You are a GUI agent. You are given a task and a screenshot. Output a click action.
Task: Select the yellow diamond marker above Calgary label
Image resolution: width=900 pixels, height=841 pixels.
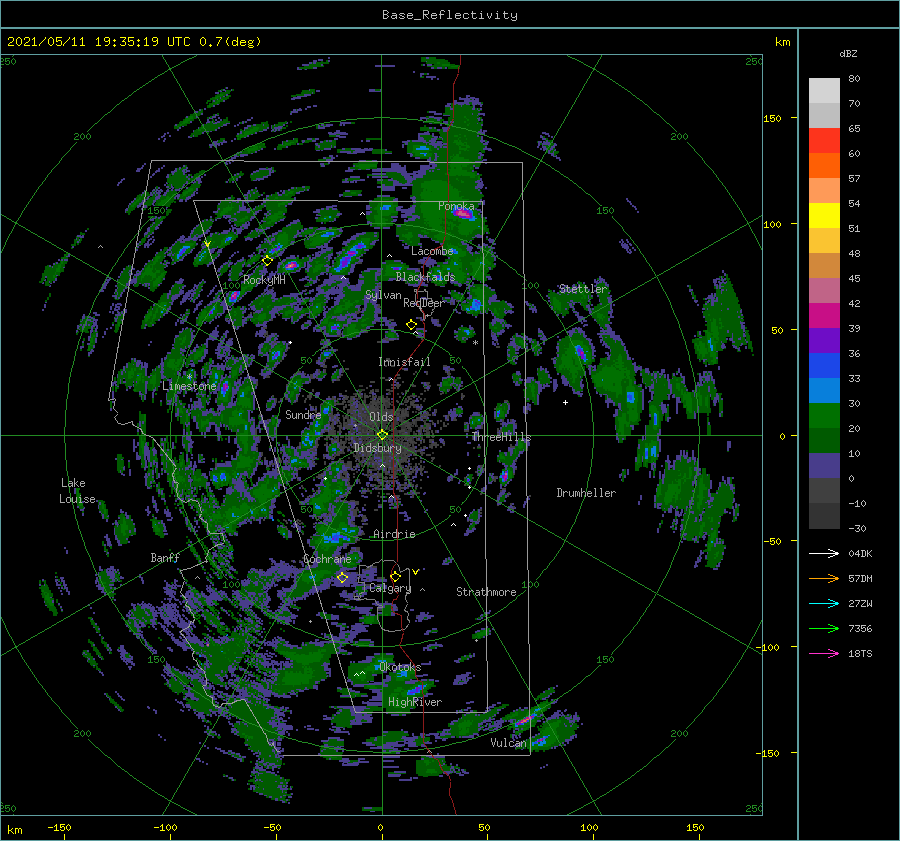[x=395, y=576]
